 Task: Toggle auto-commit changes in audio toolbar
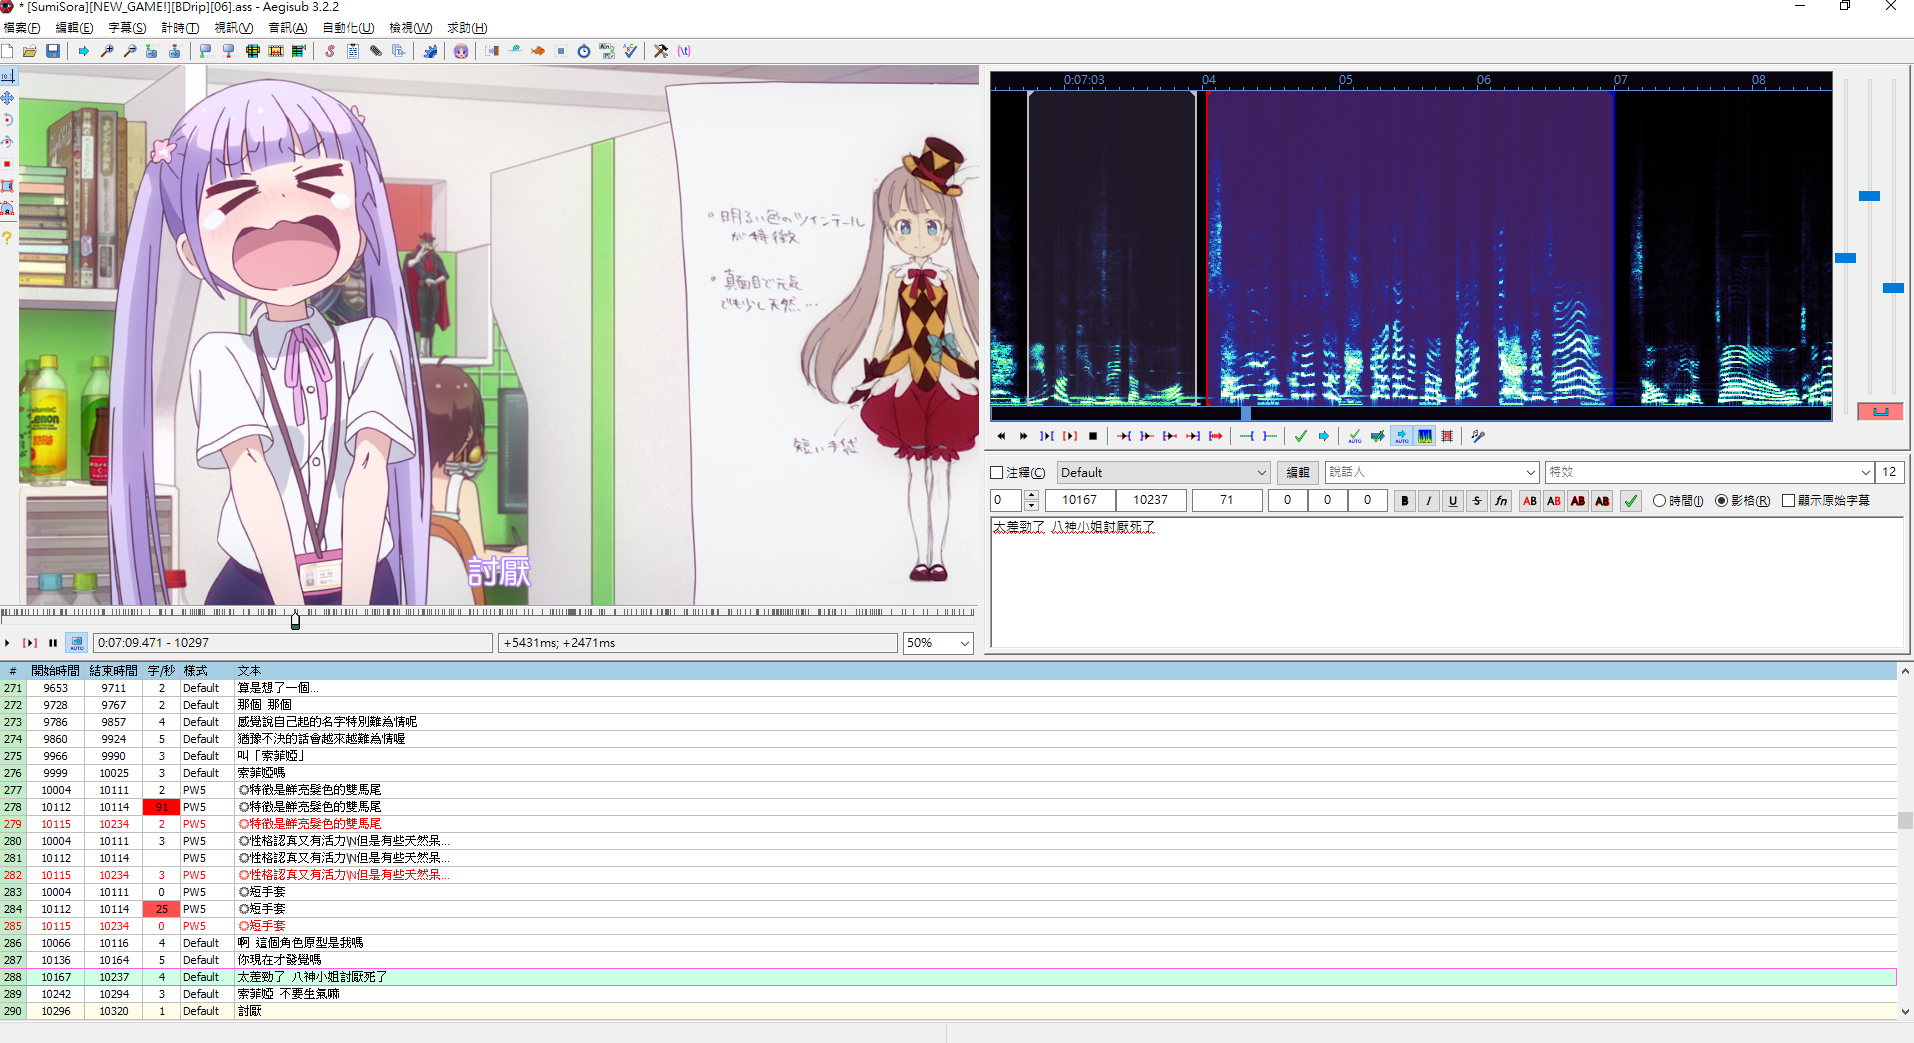coord(1355,436)
